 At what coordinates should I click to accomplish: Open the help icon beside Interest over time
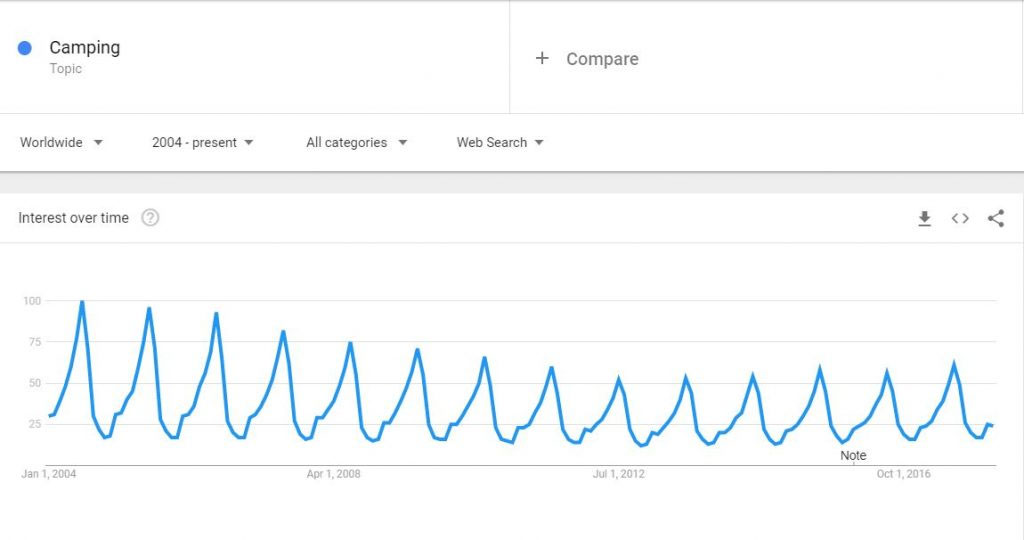[150, 217]
